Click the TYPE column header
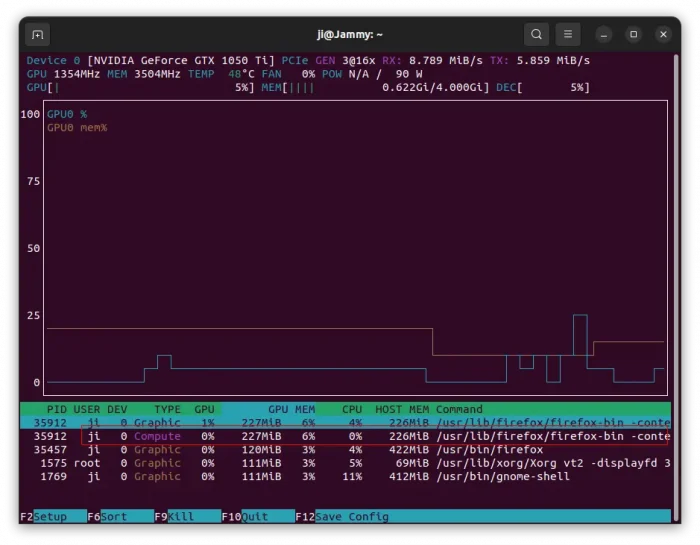 coord(167,409)
